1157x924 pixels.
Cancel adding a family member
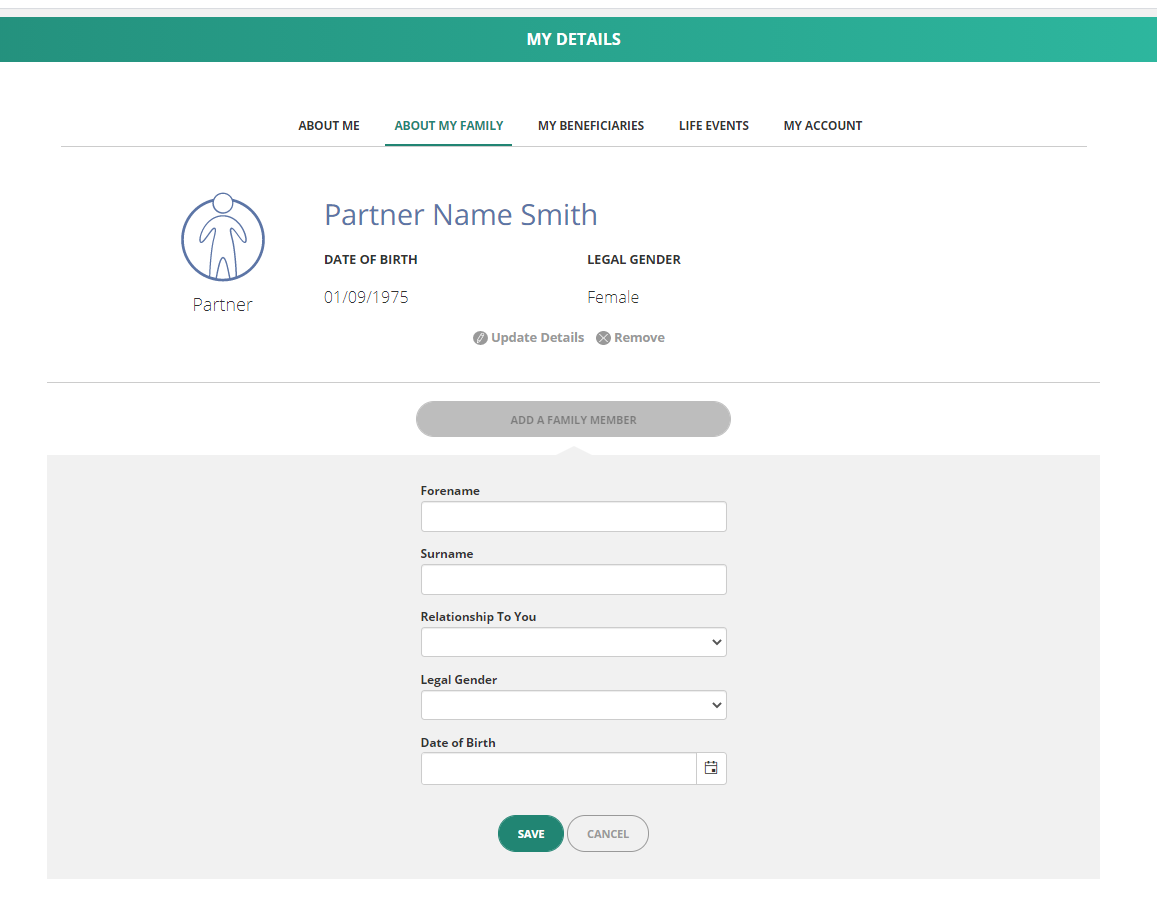[x=608, y=833]
